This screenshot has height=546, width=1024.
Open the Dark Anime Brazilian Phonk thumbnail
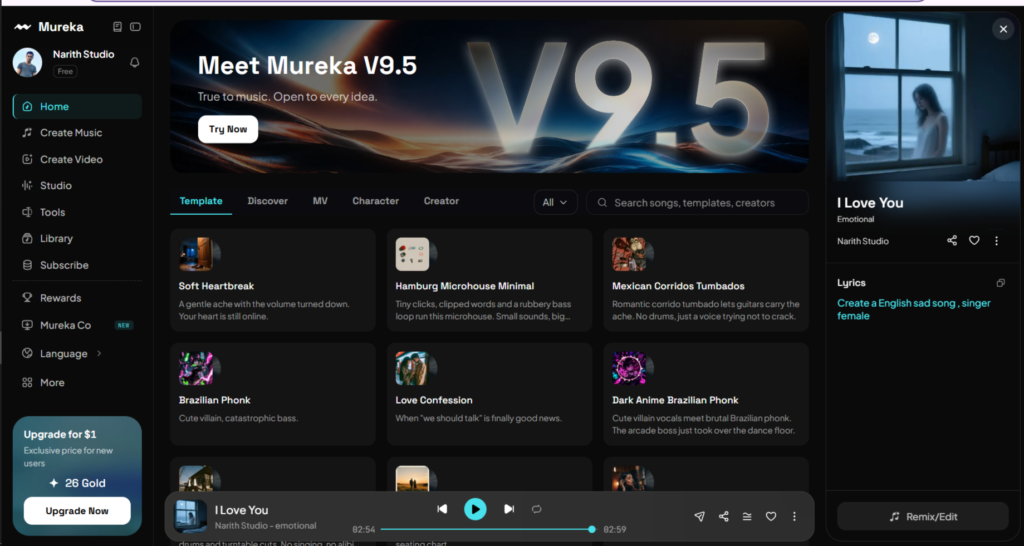pyautogui.click(x=630, y=368)
